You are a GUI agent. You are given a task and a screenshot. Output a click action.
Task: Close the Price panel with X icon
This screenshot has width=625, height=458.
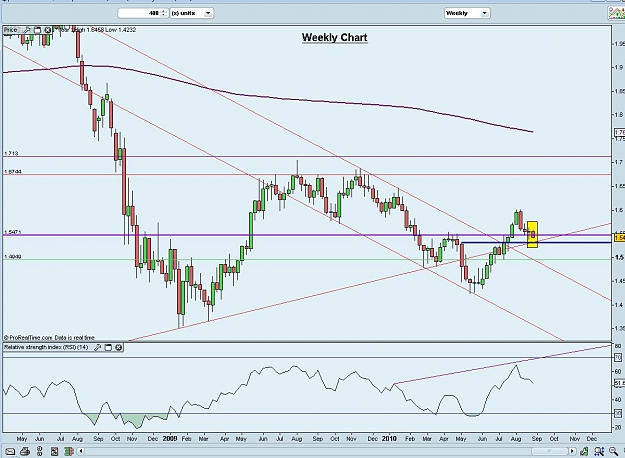pyautogui.click(x=48, y=30)
